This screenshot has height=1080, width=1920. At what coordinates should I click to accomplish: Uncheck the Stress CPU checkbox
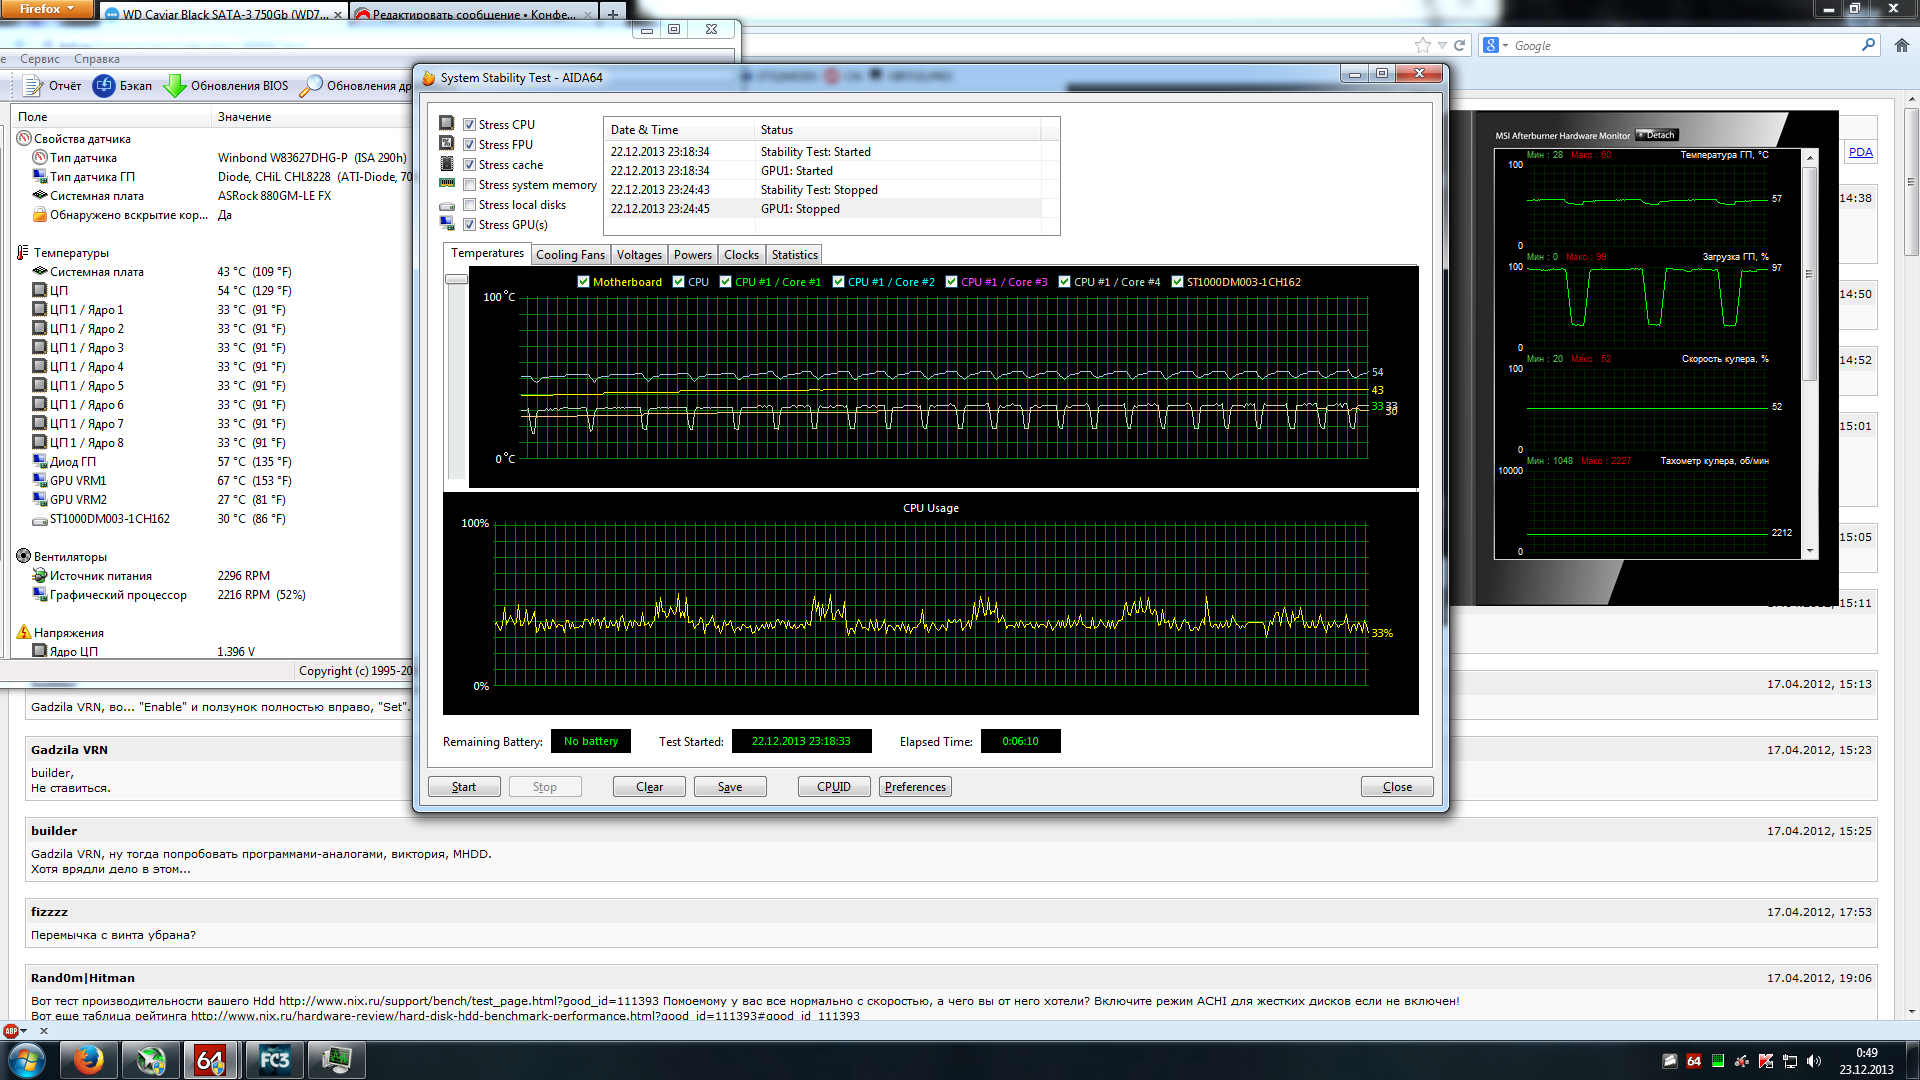click(x=469, y=125)
